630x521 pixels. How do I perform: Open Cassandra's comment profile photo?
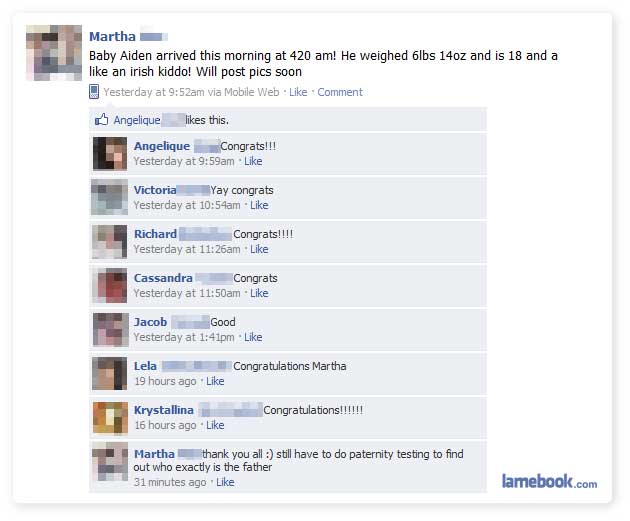coord(110,286)
